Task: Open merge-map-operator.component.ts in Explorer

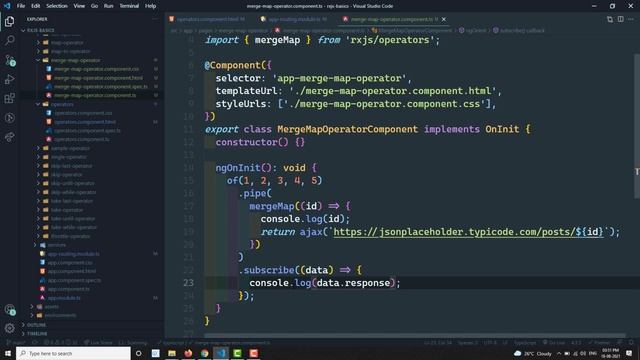Action: [x=95, y=95]
